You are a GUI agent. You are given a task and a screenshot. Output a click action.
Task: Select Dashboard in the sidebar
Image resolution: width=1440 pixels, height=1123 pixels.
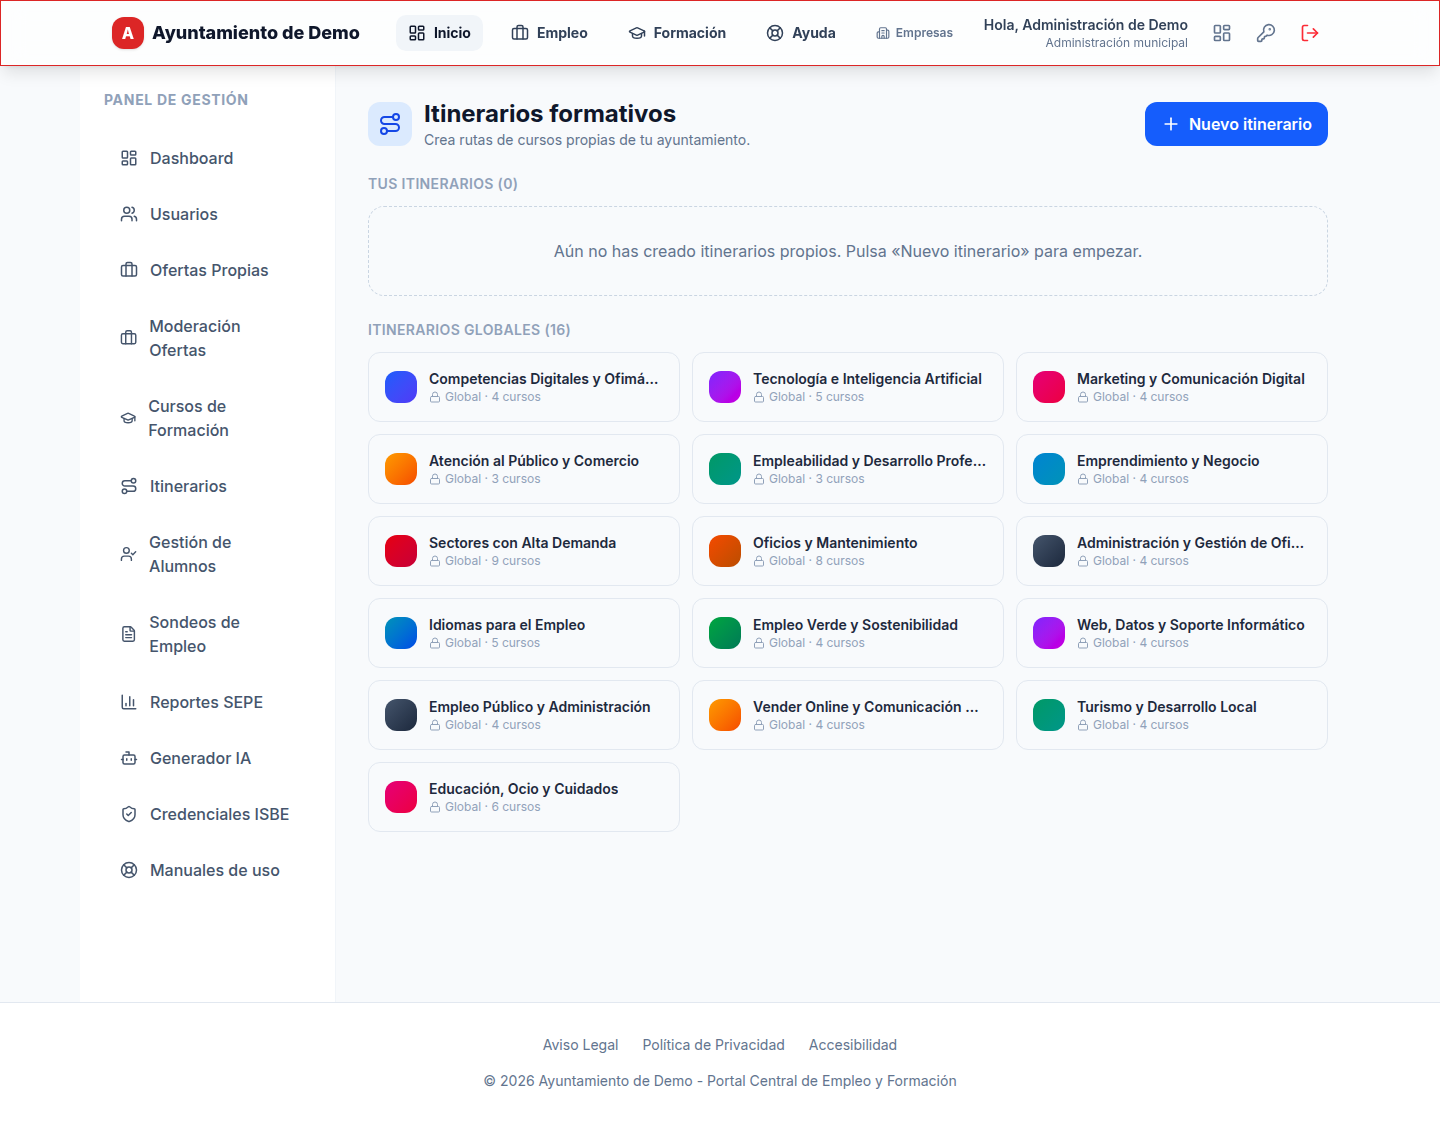(207, 158)
